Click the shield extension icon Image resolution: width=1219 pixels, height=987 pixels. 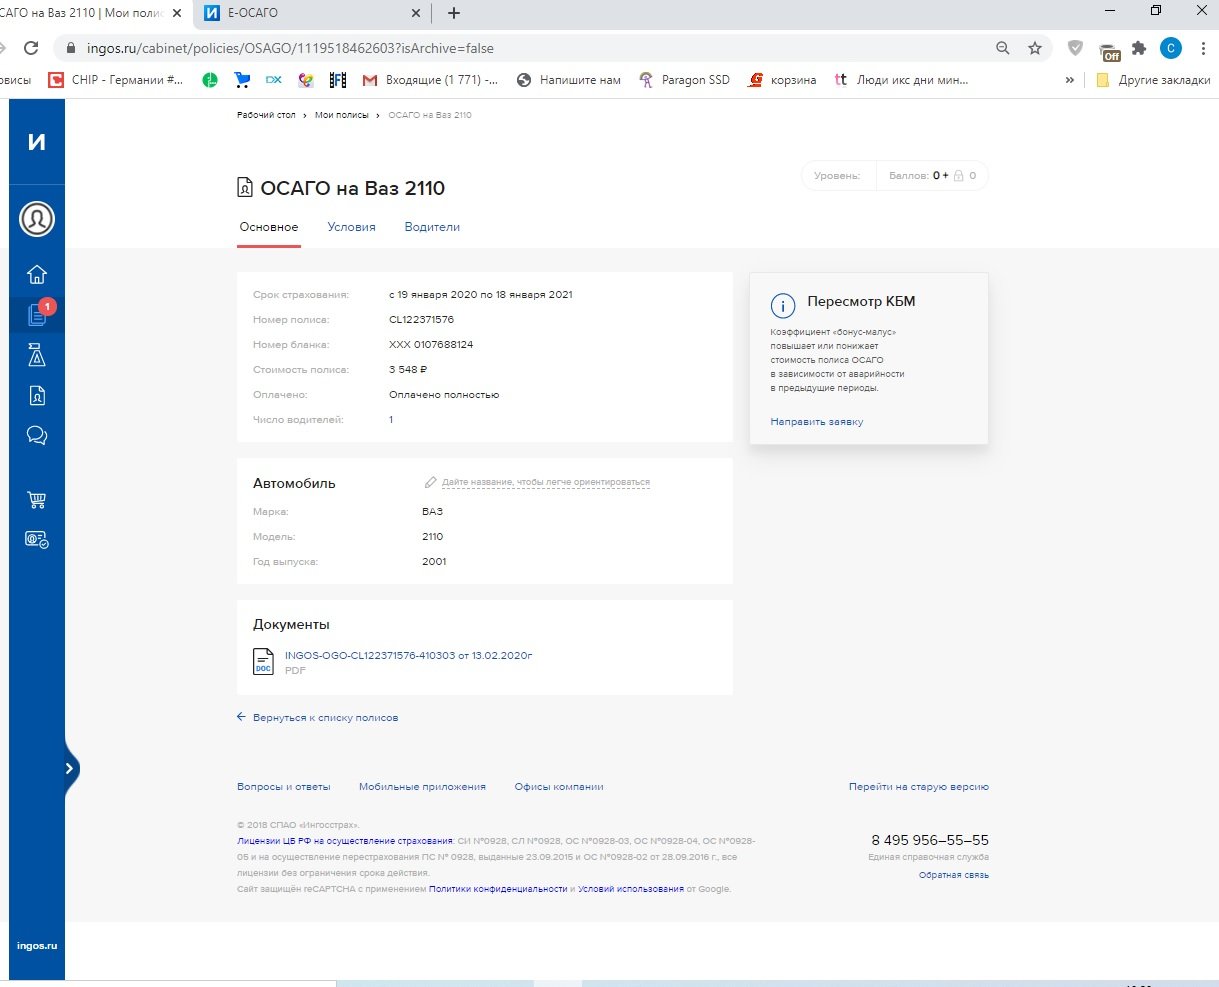click(1076, 48)
